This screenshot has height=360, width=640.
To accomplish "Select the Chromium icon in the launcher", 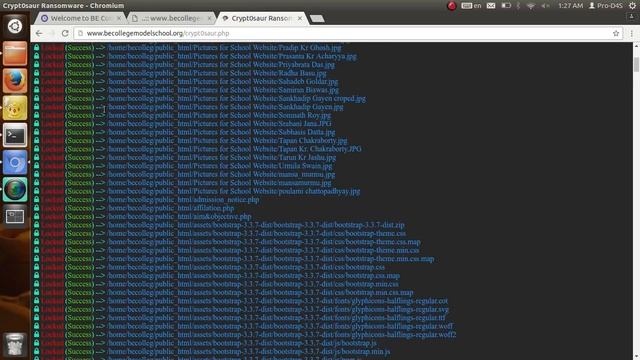I will point(15,162).
